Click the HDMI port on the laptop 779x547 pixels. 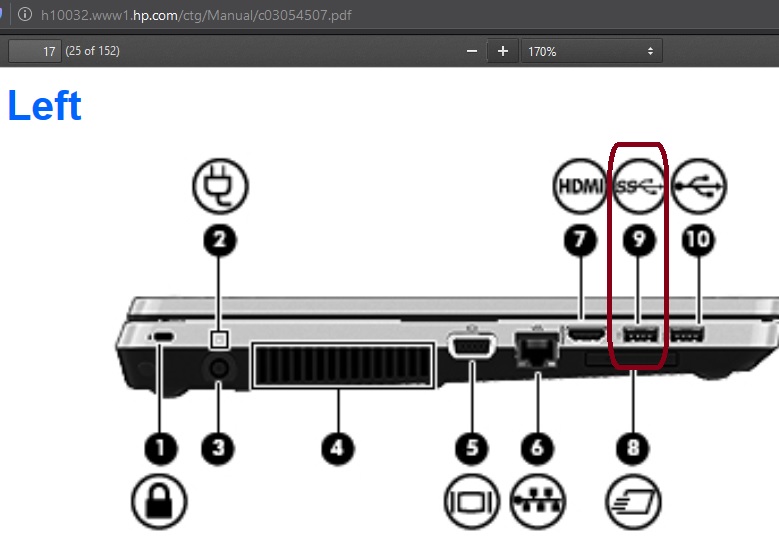click(587, 335)
